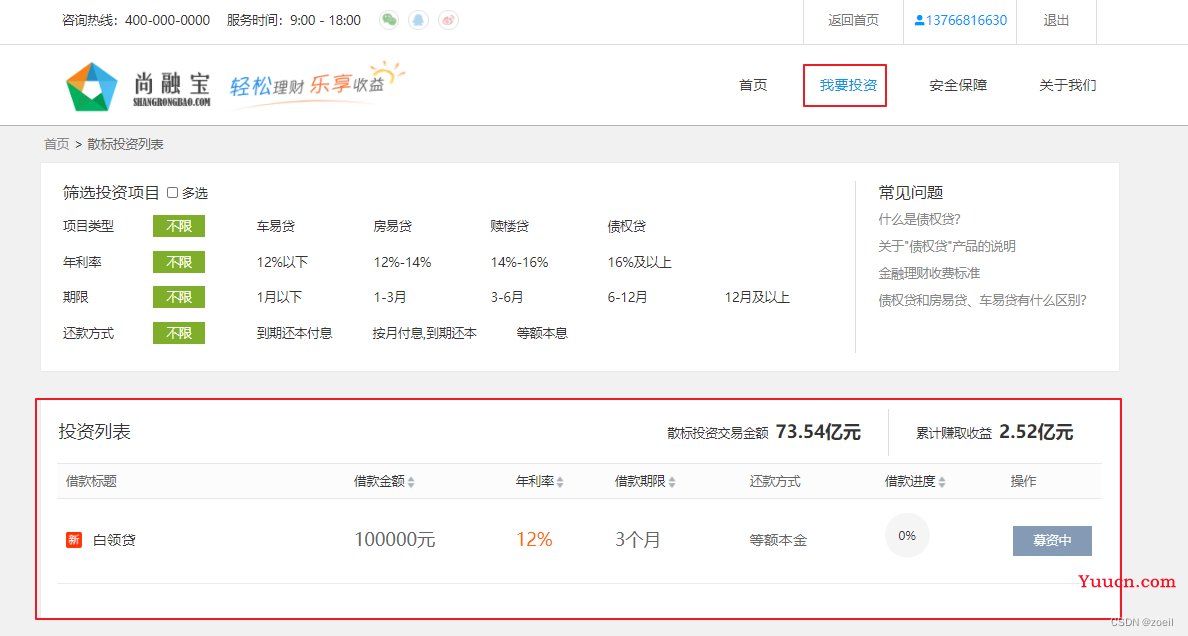Screen dimensions: 1188x636
Task: Sort list by 借款进度 arrows
Action: 942,482
